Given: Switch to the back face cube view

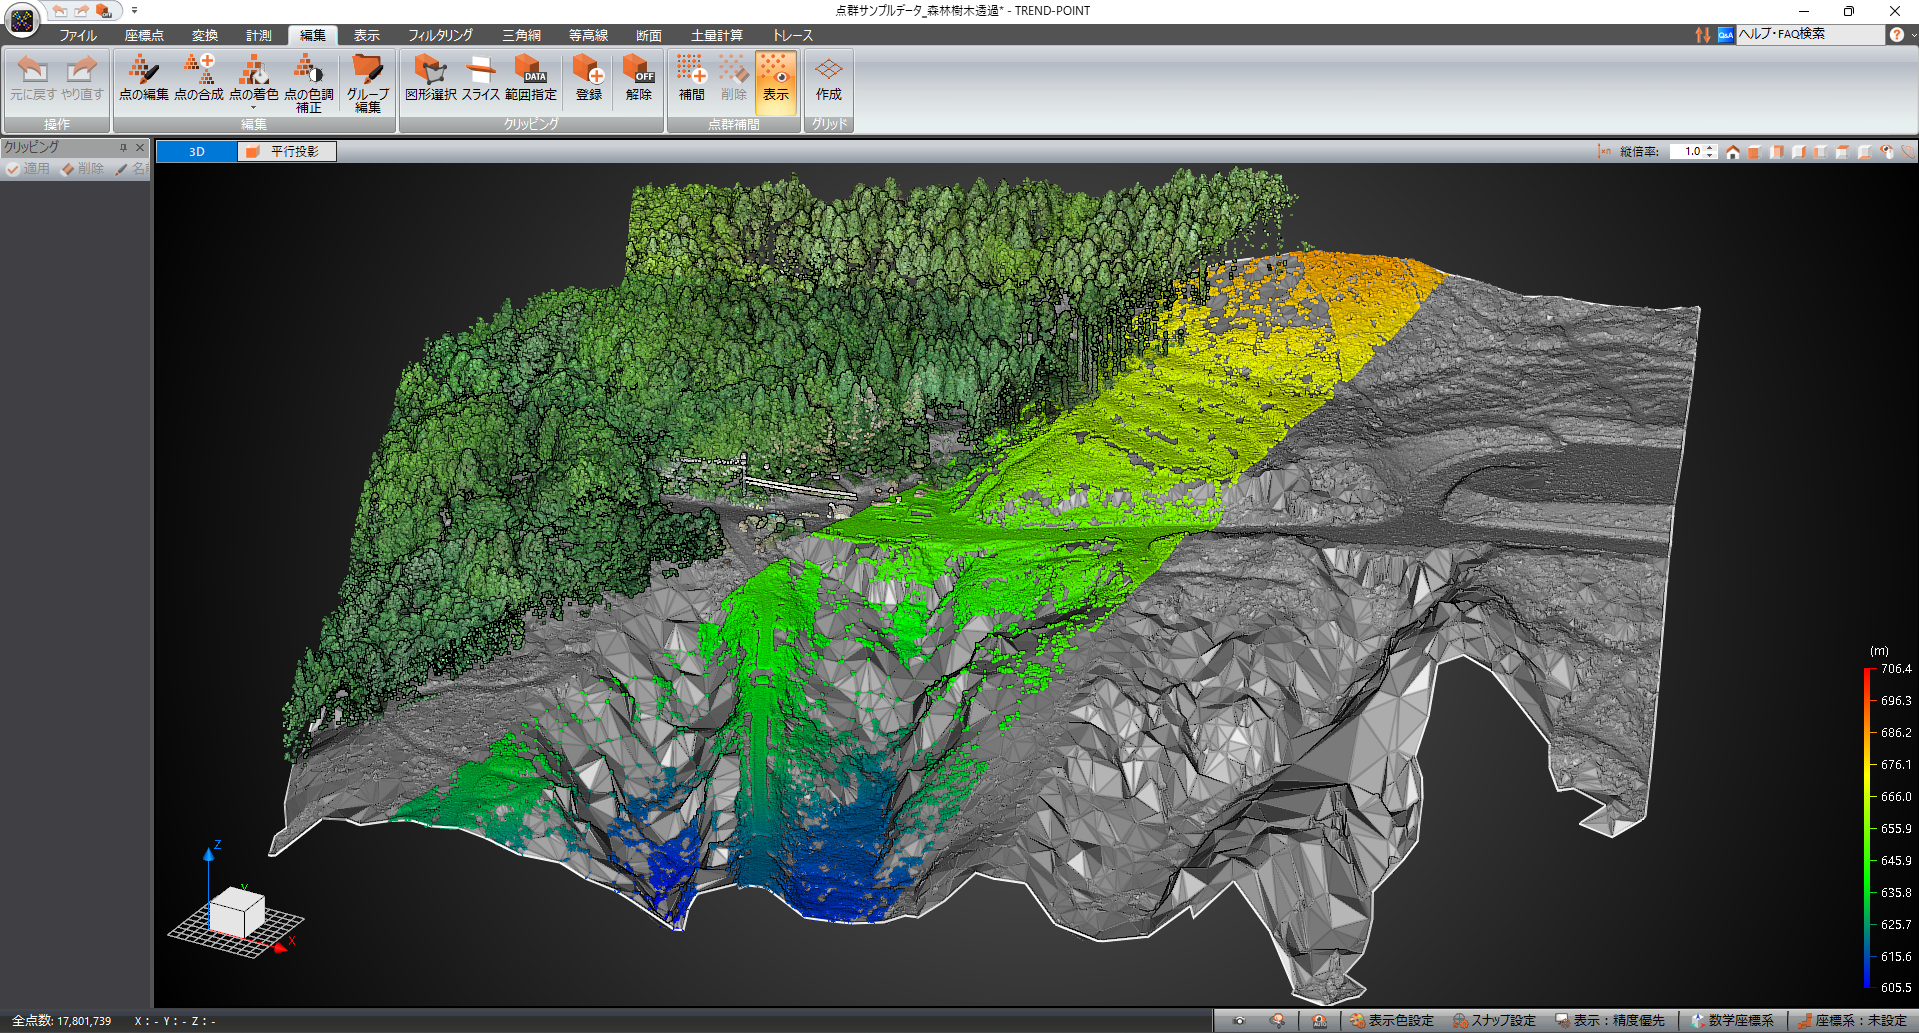Looking at the screenshot, I should pos(1776,152).
